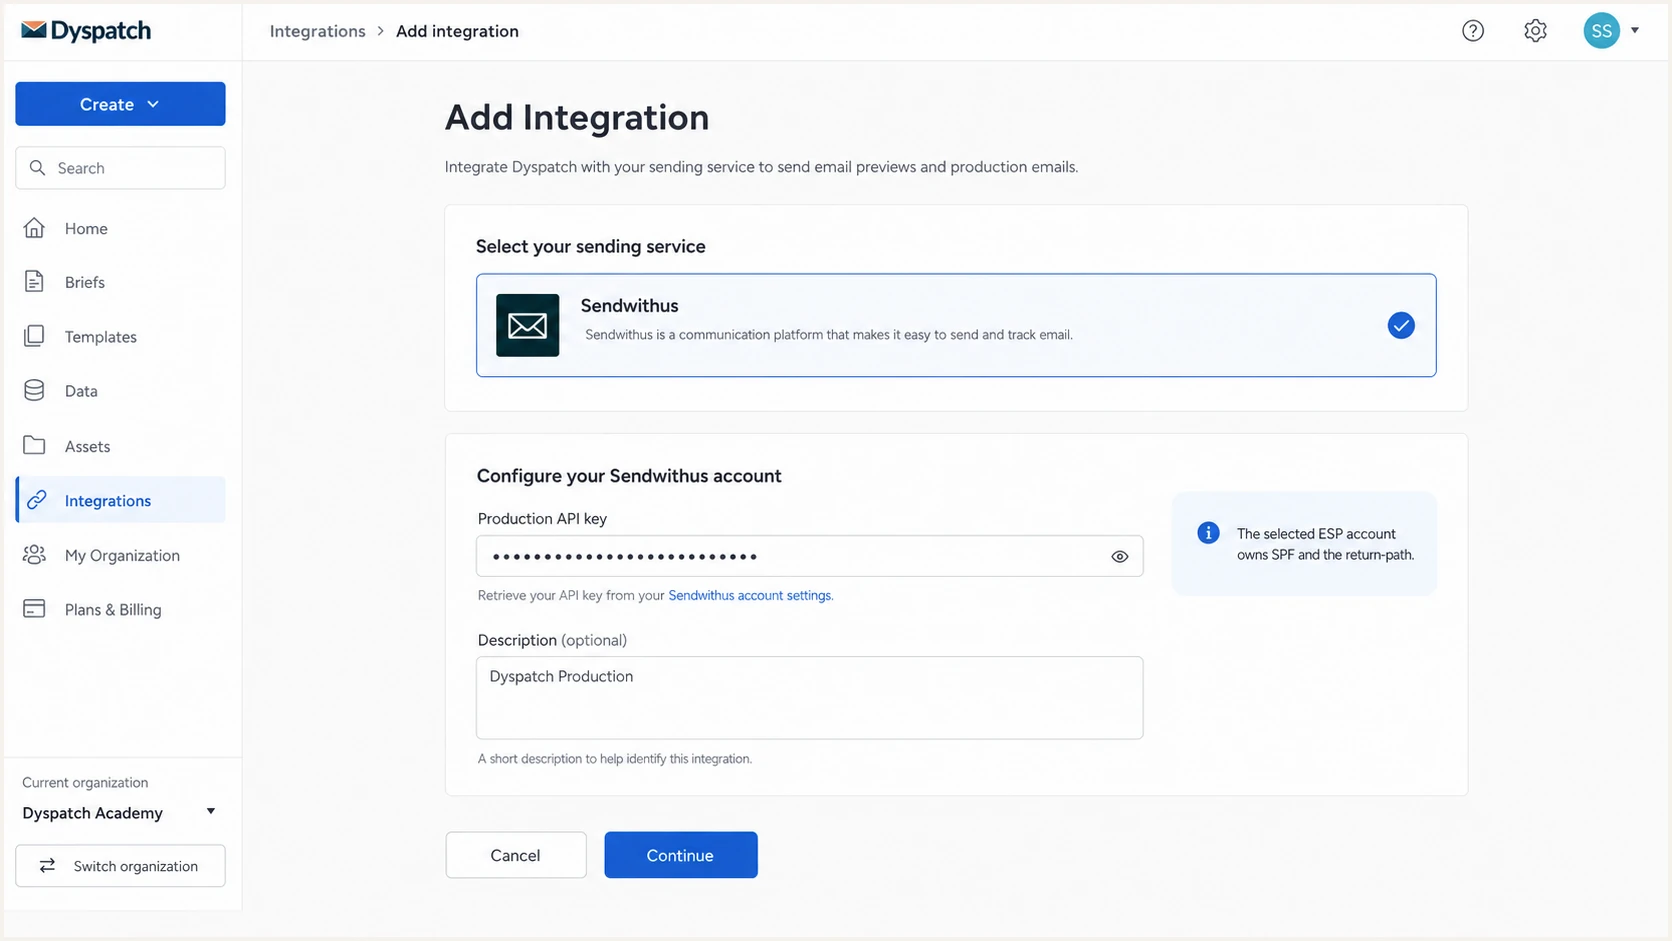Viewport: 1672px width, 941px height.
Task: Click the 'Current organization' label
Action: (85, 782)
